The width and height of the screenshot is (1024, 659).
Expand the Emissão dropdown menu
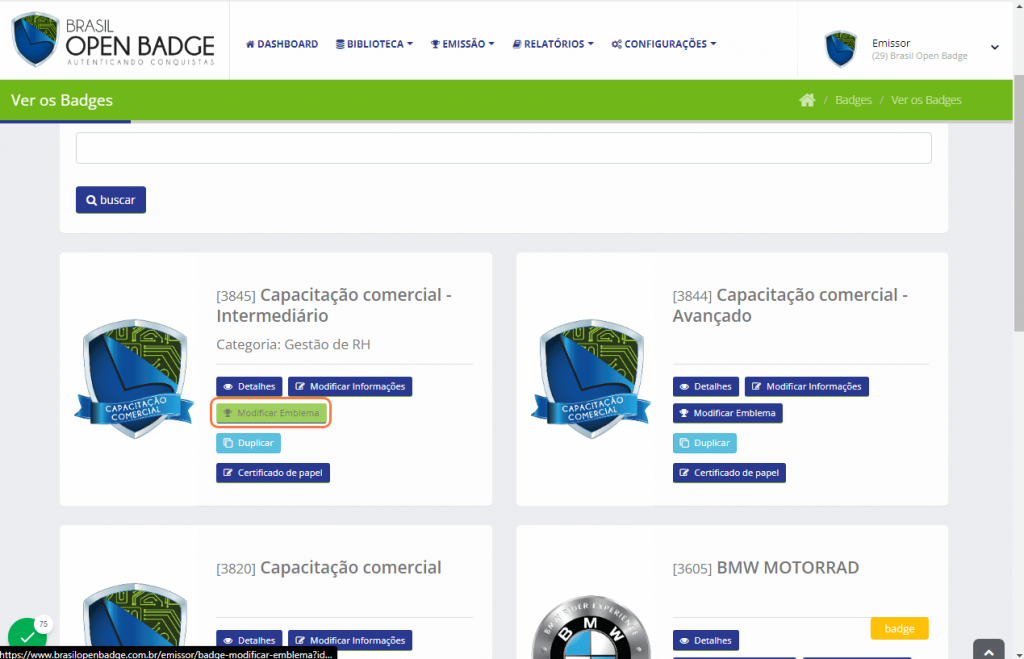click(462, 44)
